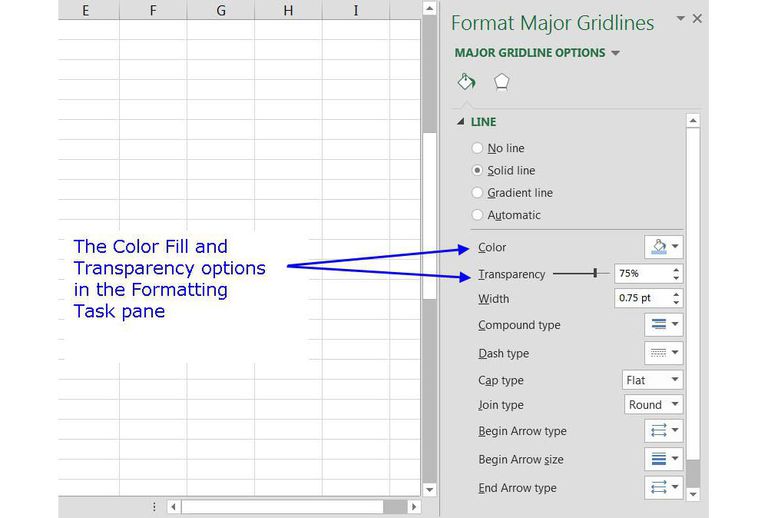Click the three-dot sheet tab splitter handle

pos(154,506)
